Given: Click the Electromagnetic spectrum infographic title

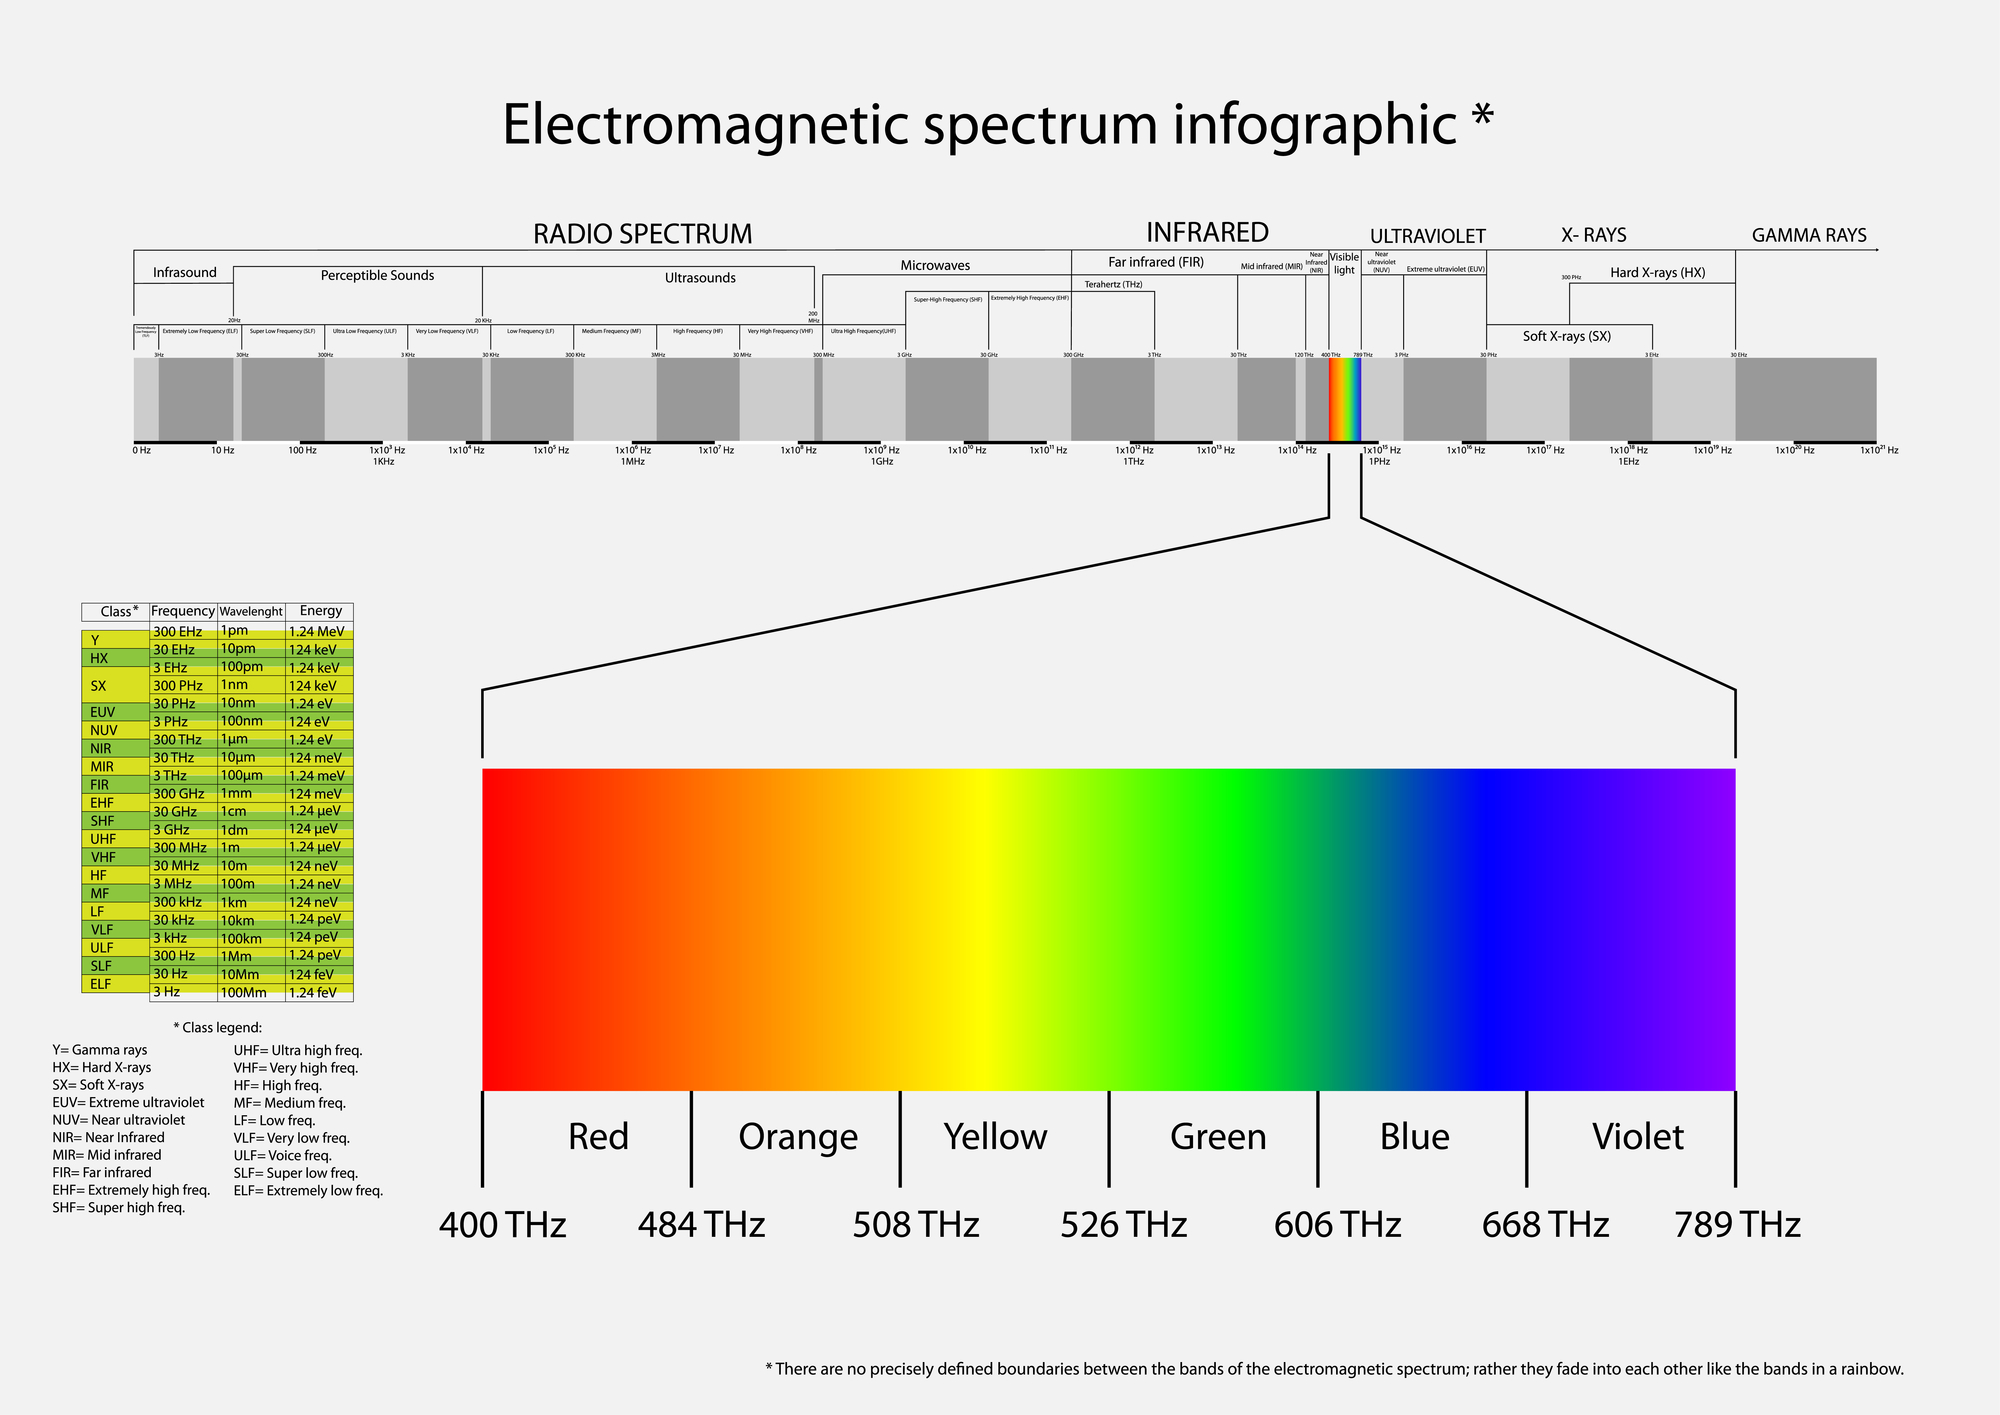Looking at the screenshot, I should click(x=997, y=125).
